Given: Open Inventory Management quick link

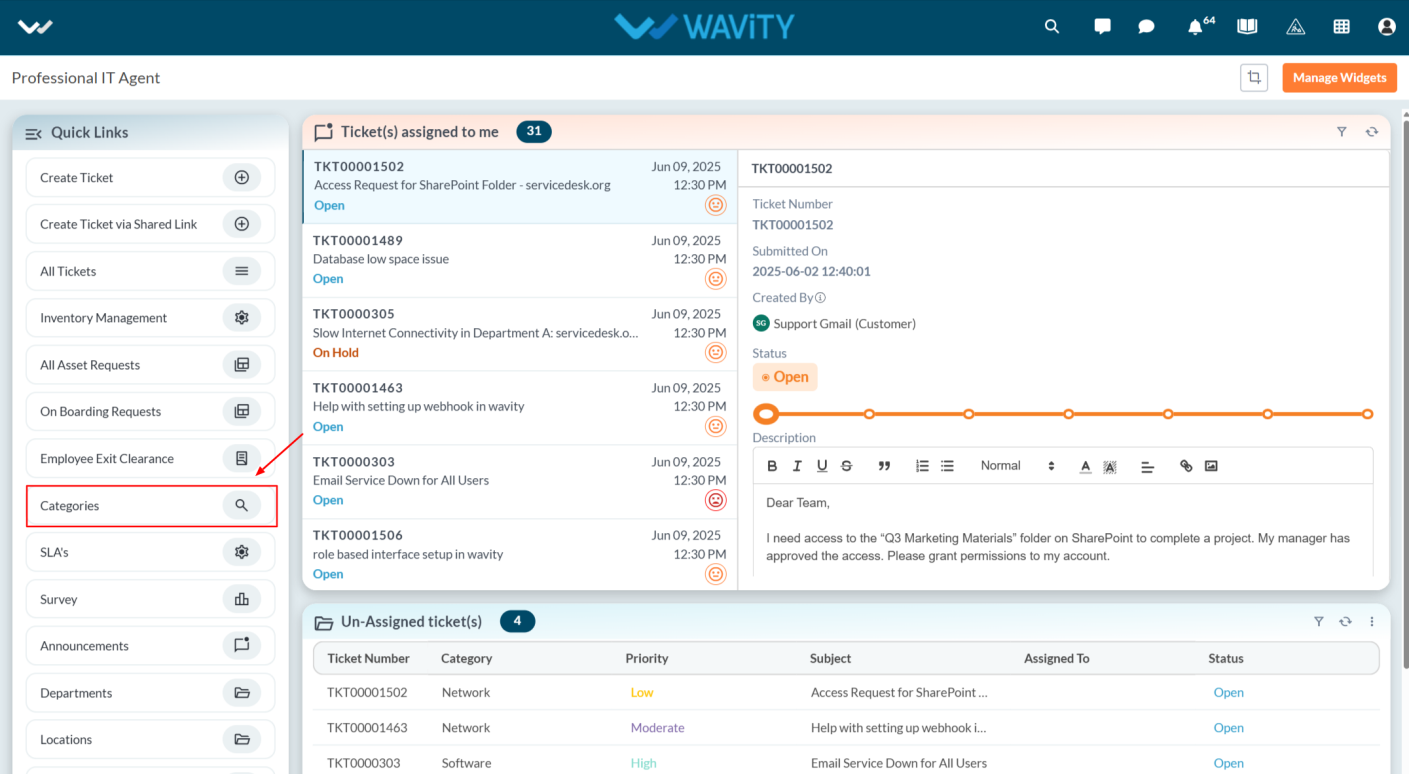Looking at the screenshot, I should click(x=150, y=318).
